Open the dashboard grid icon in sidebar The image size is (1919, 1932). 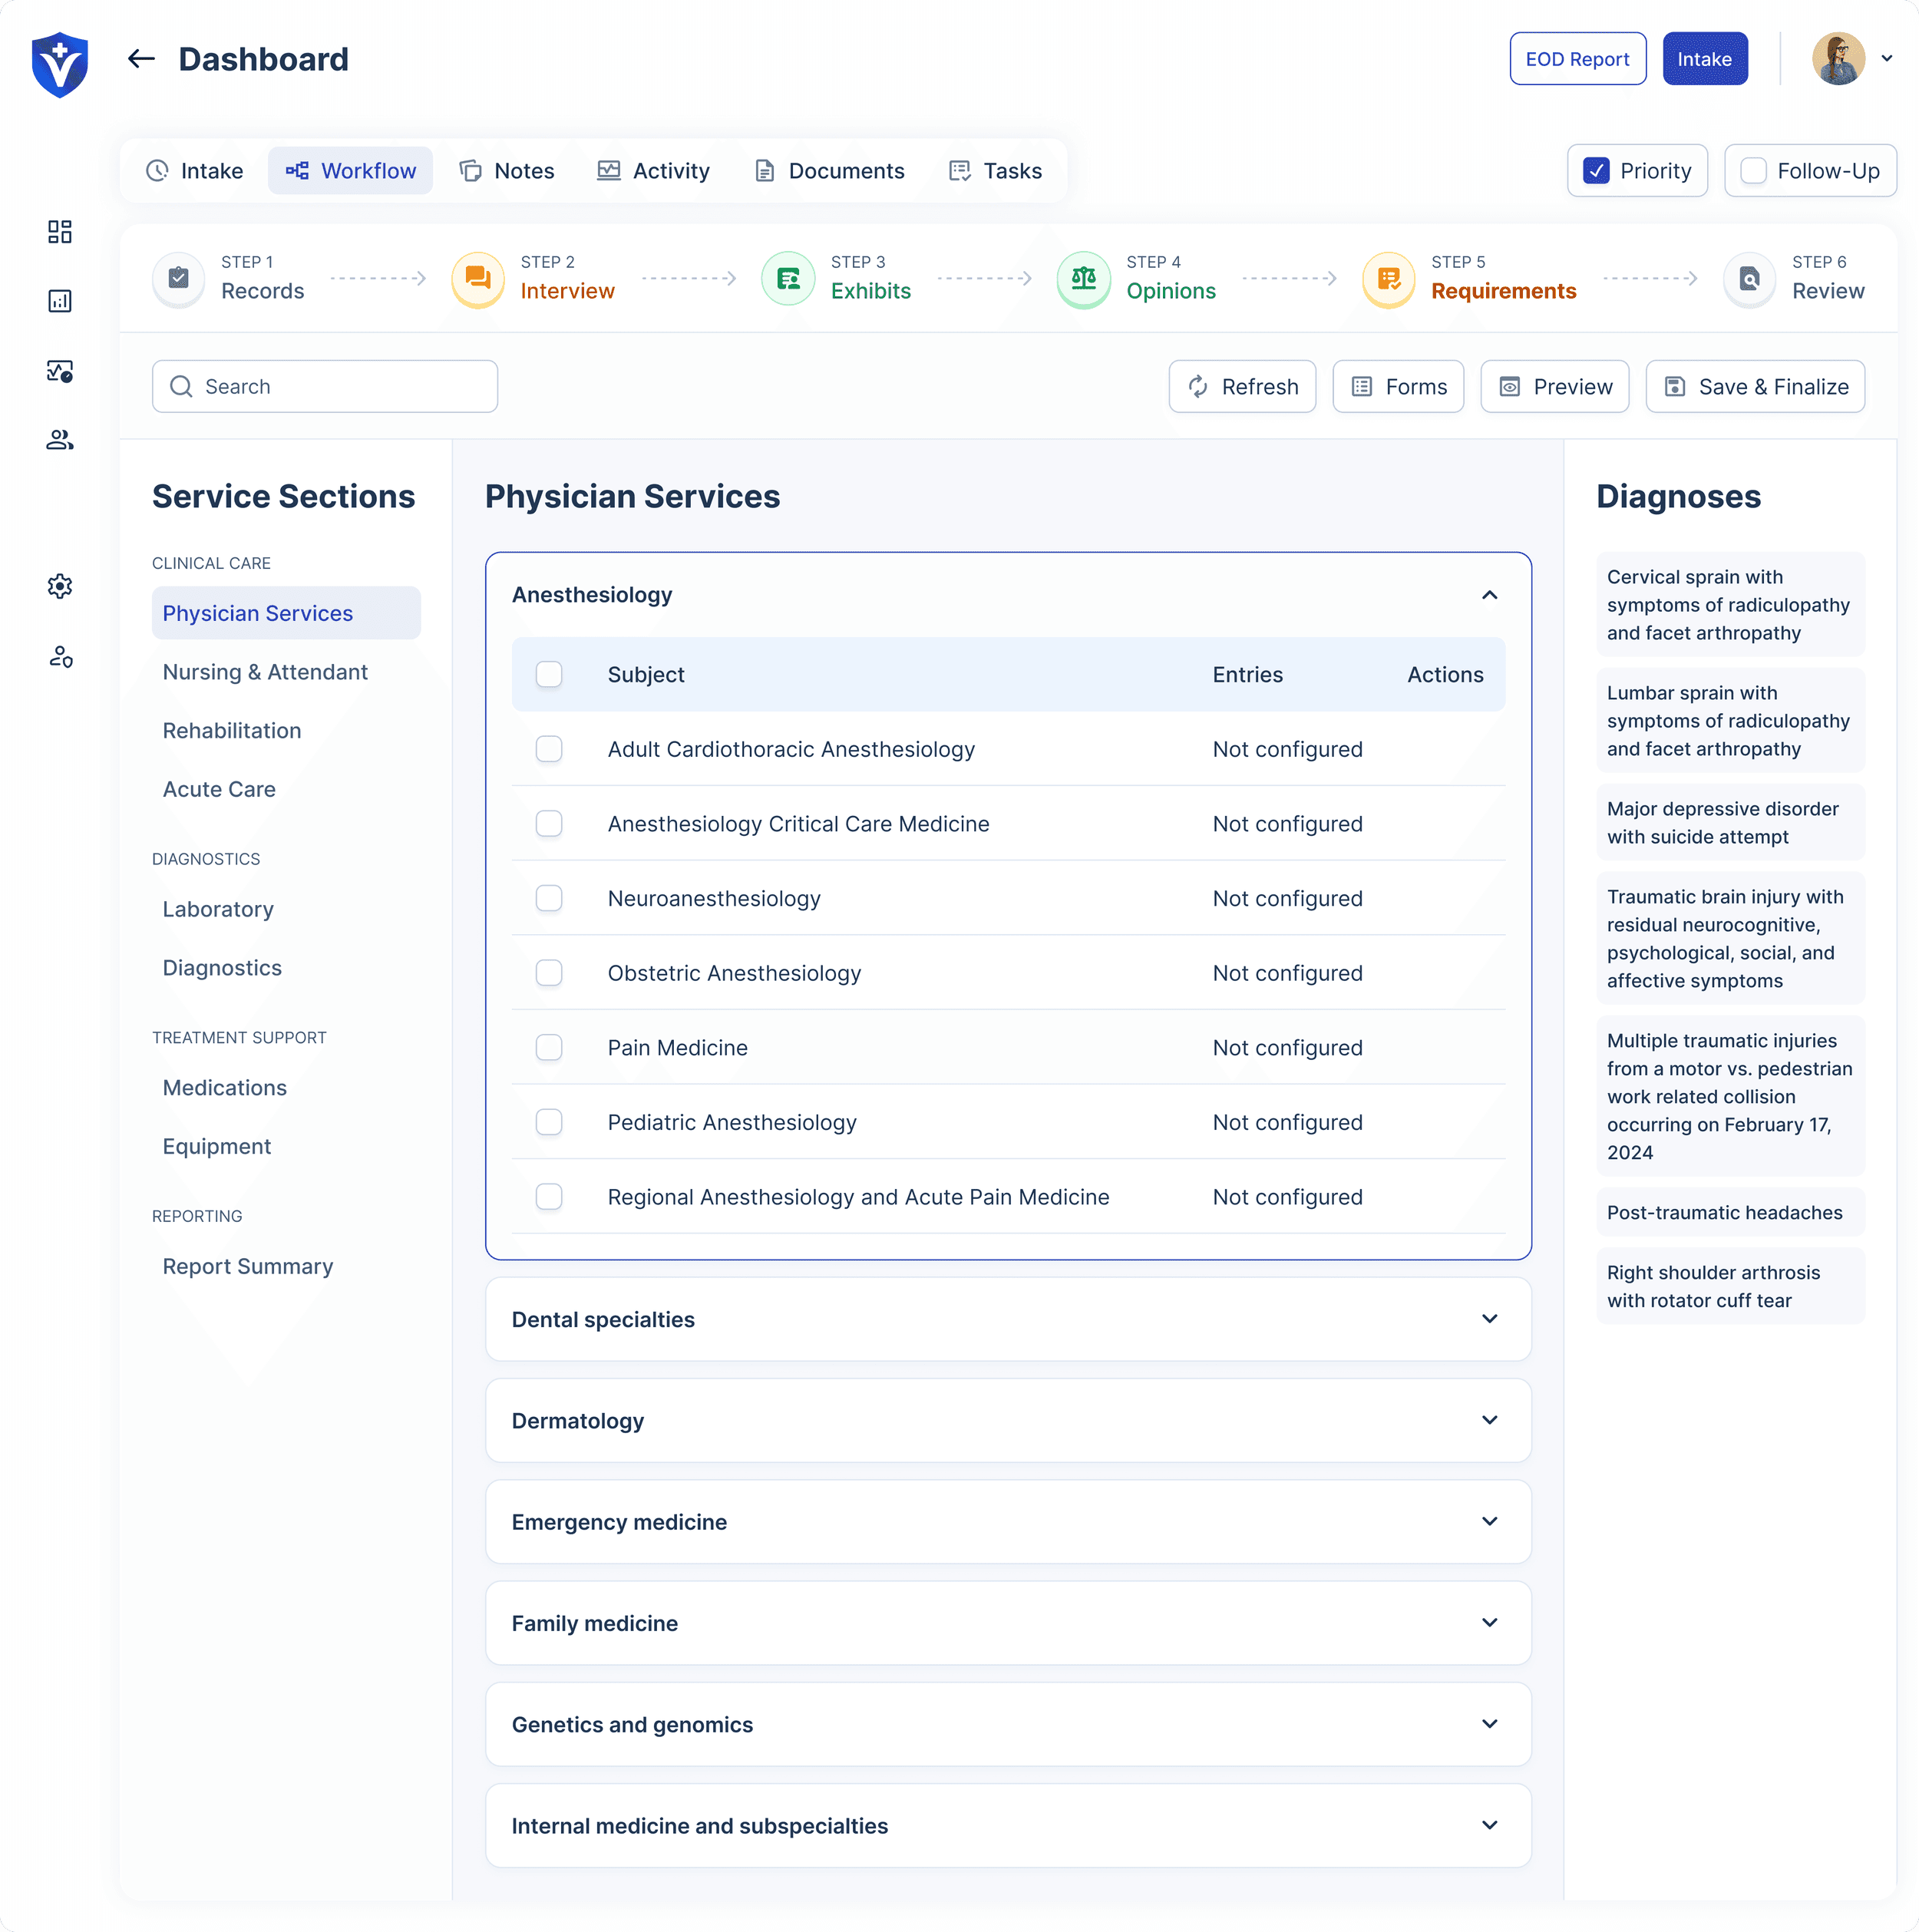[x=60, y=232]
